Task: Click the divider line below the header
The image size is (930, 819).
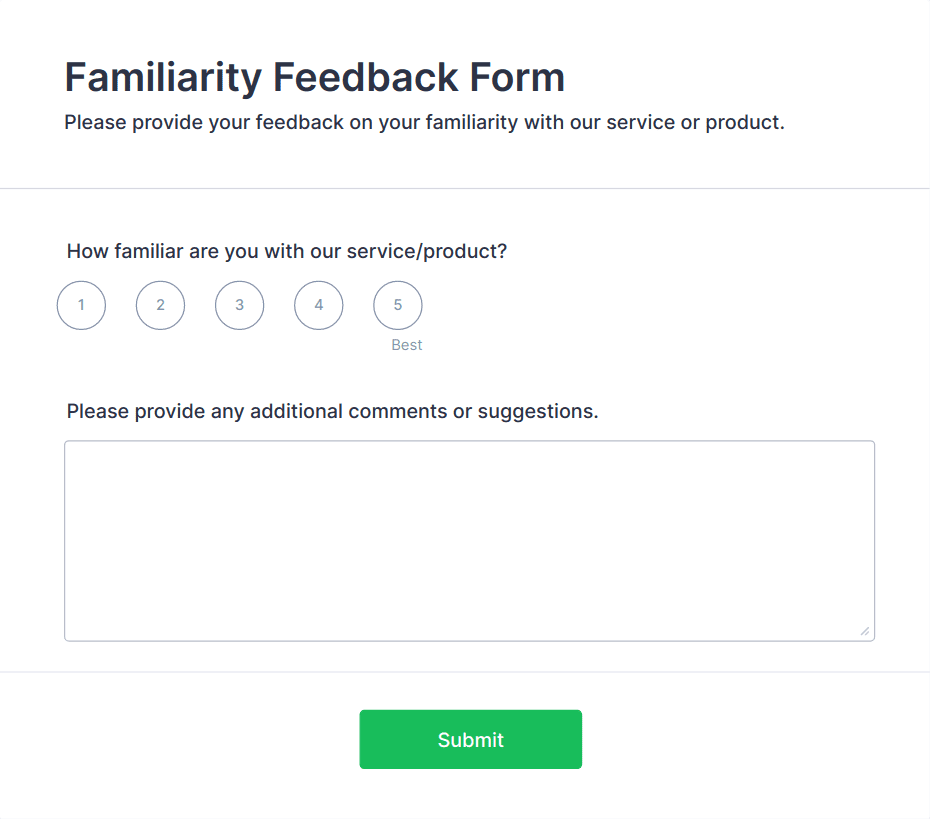Action: pyautogui.click(x=465, y=188)
